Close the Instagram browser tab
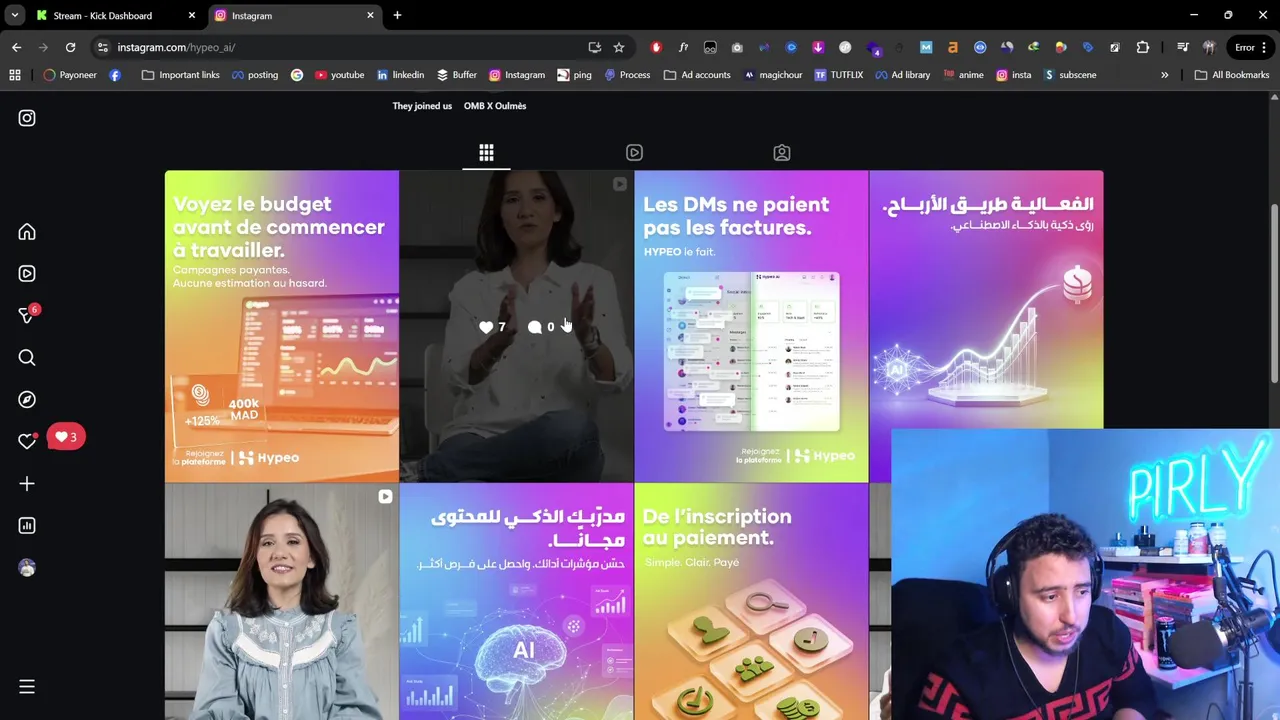Screen dimensions: 1280x720 [370, 16]
